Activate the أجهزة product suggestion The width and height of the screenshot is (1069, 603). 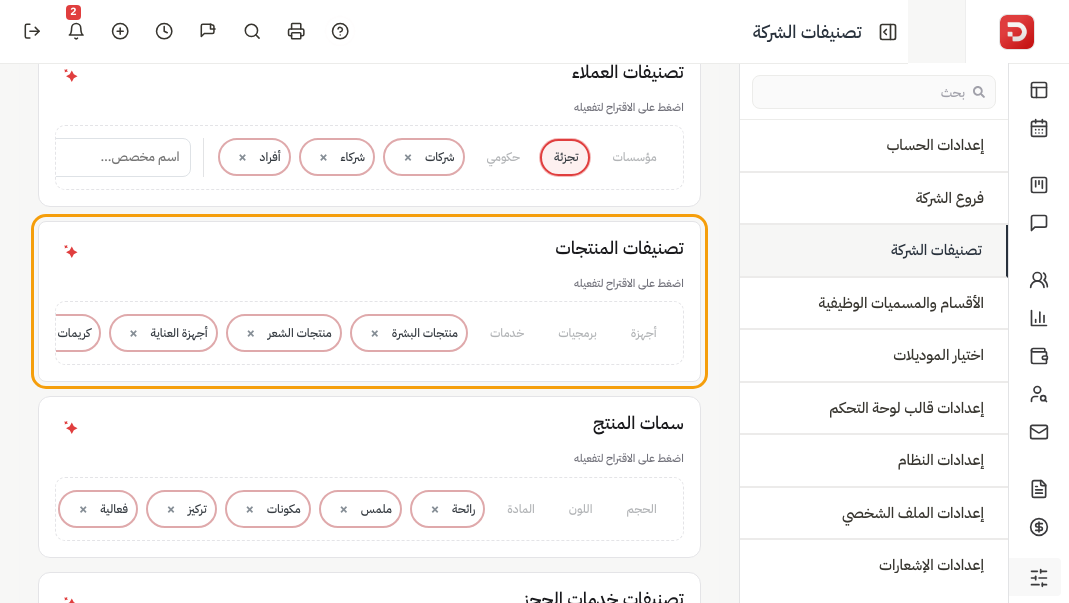[644, 333]
